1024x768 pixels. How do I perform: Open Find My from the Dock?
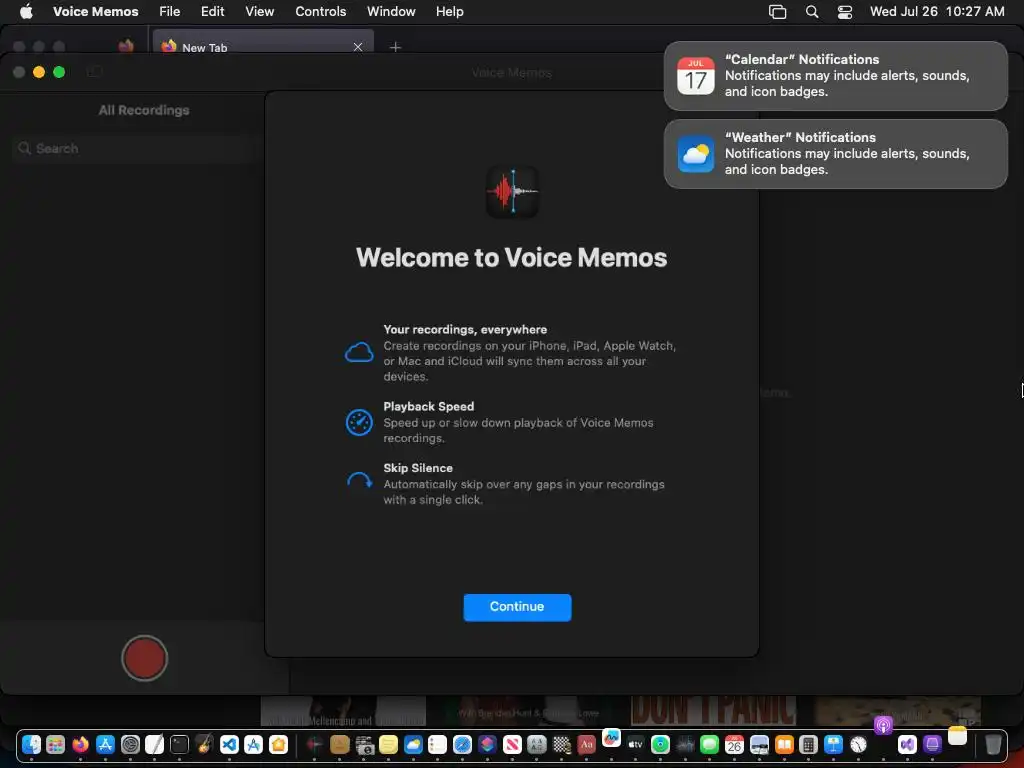pyautogui.click(x=660, y=744)
